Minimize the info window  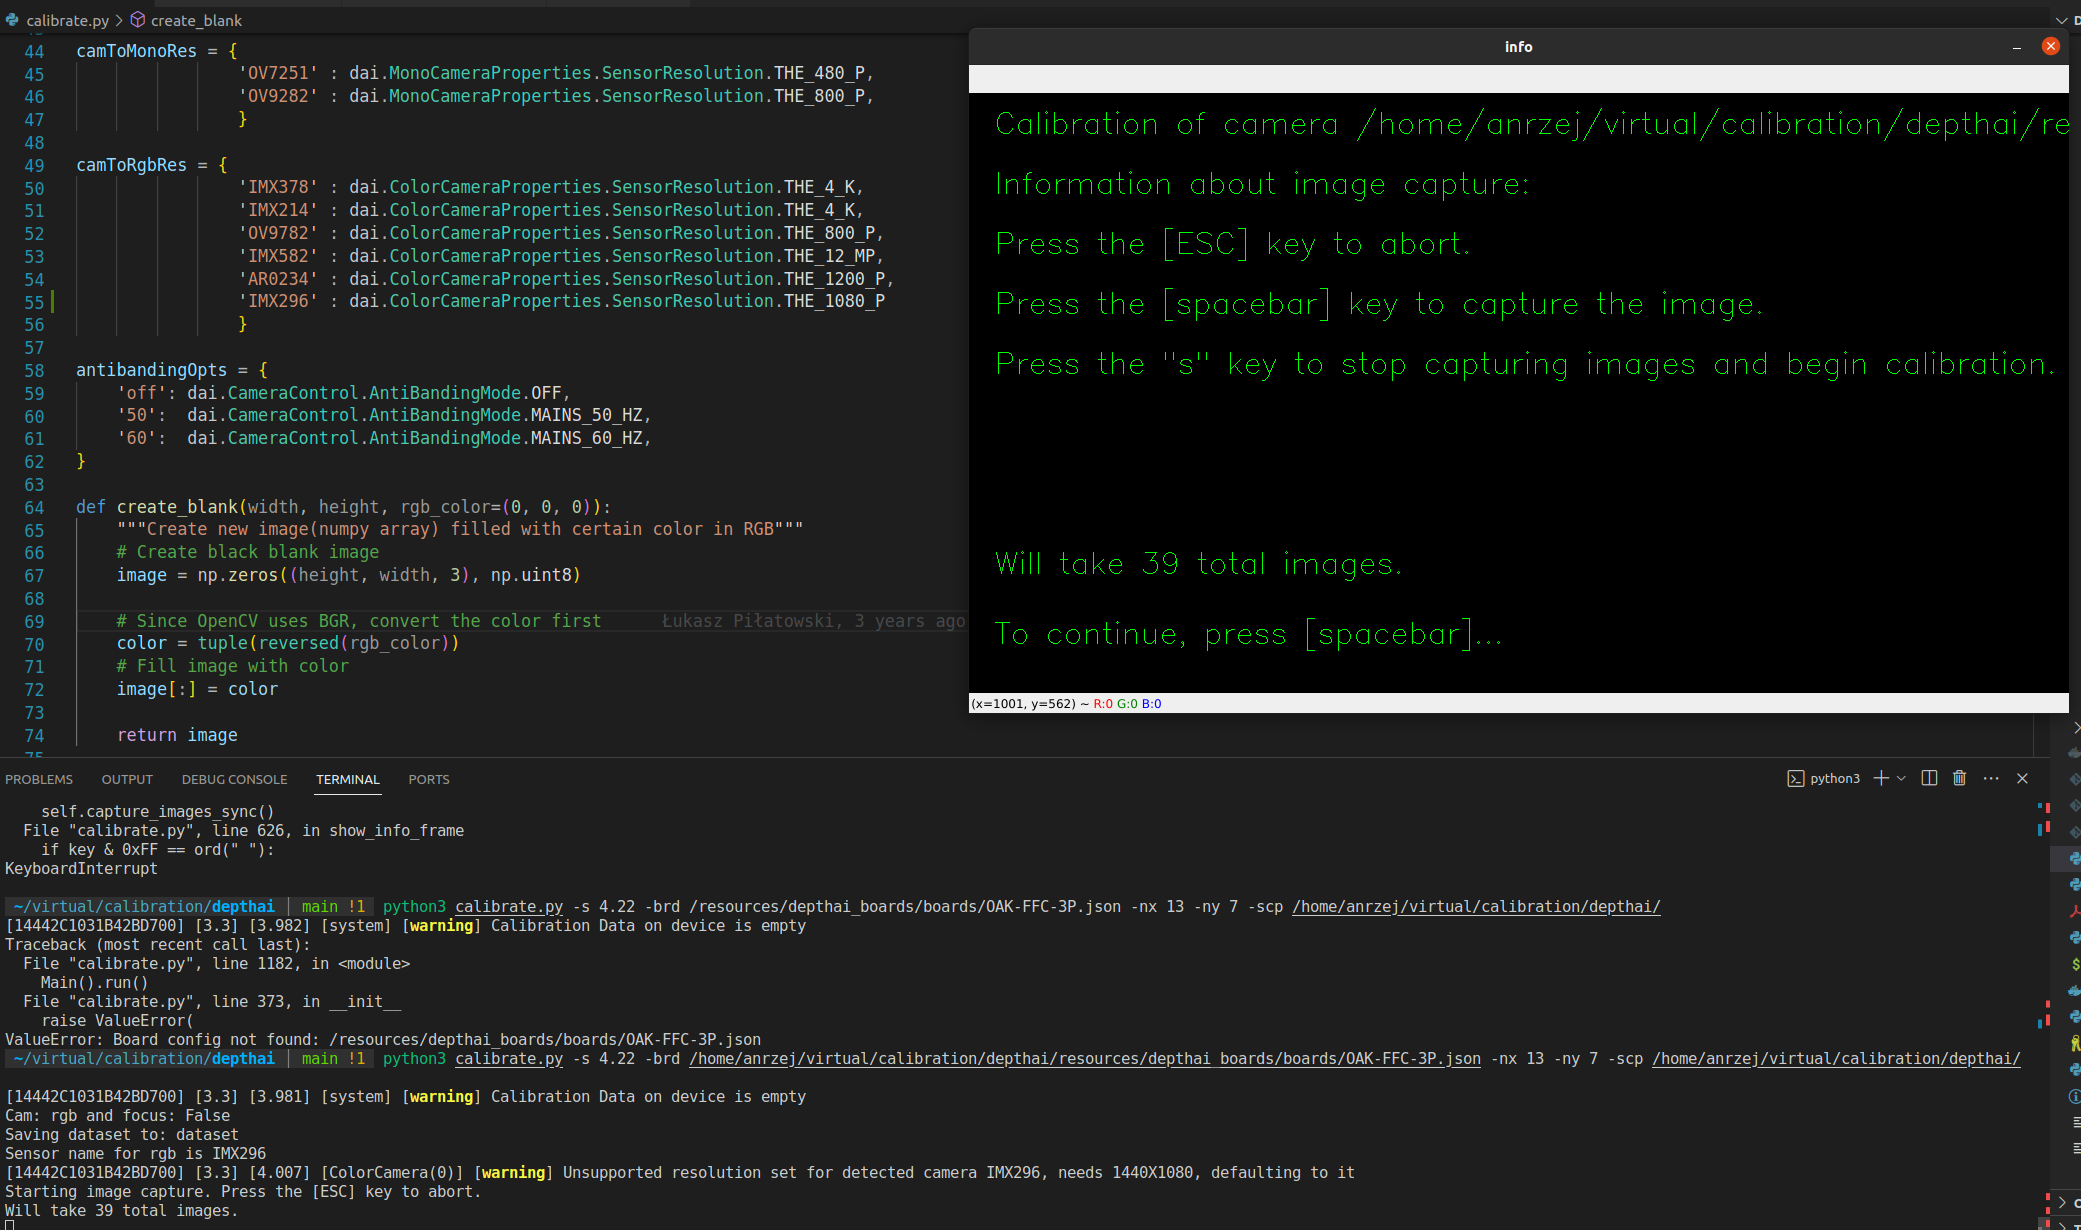pyautogui.click(x=2017, y=47)
